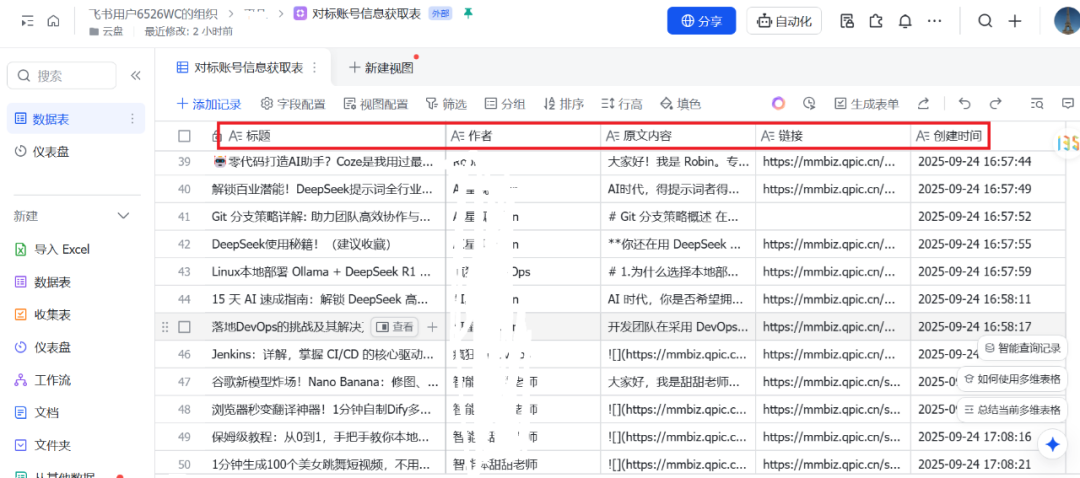Image resolution: width=1080 pixels, height=478 pixels.
Task: Click 查看 button on the DevOps row
Action: tap(395, 327)
